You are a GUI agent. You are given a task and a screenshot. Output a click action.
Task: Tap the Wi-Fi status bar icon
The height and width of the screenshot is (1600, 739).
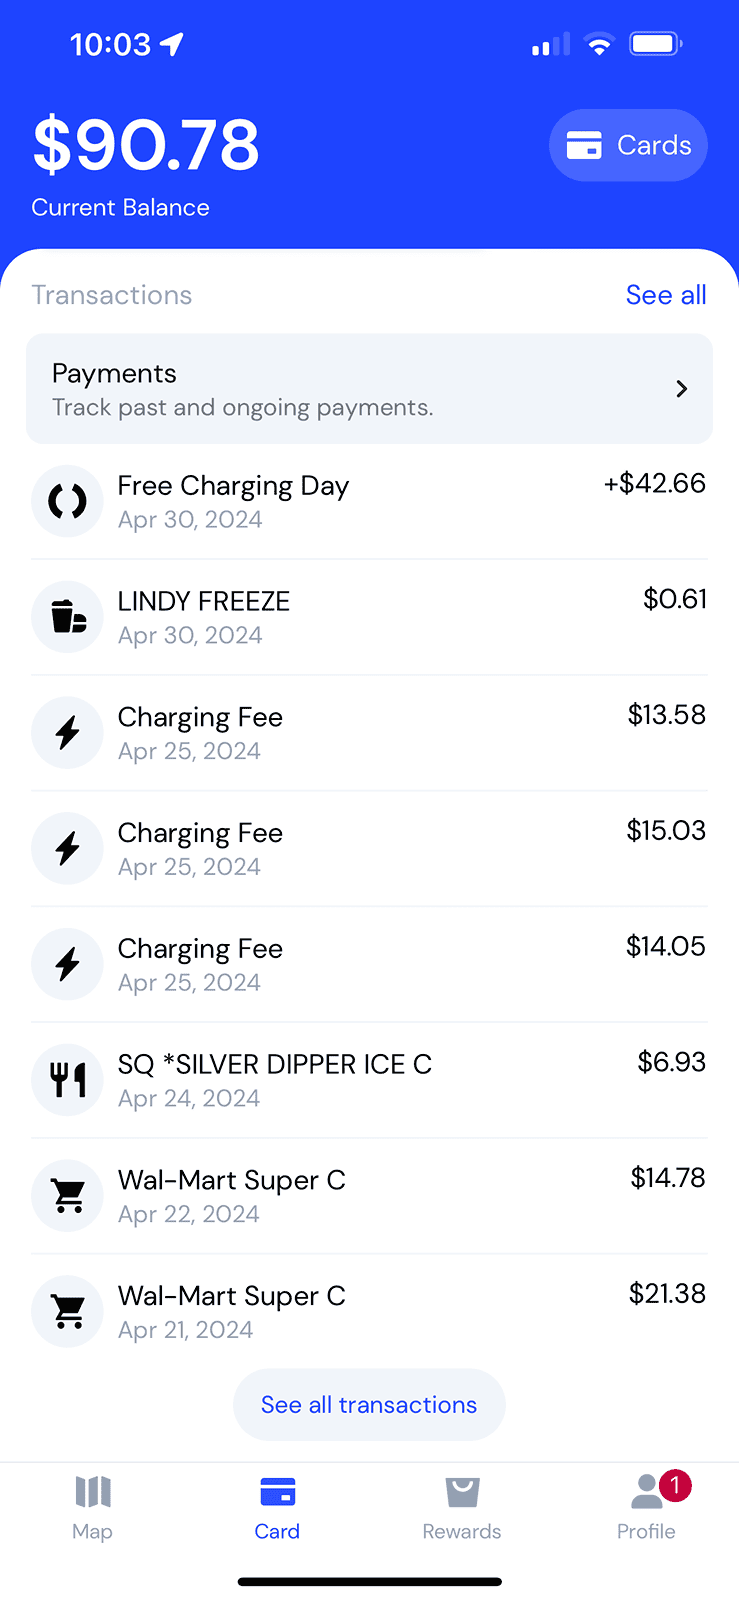tap(599, 44)
